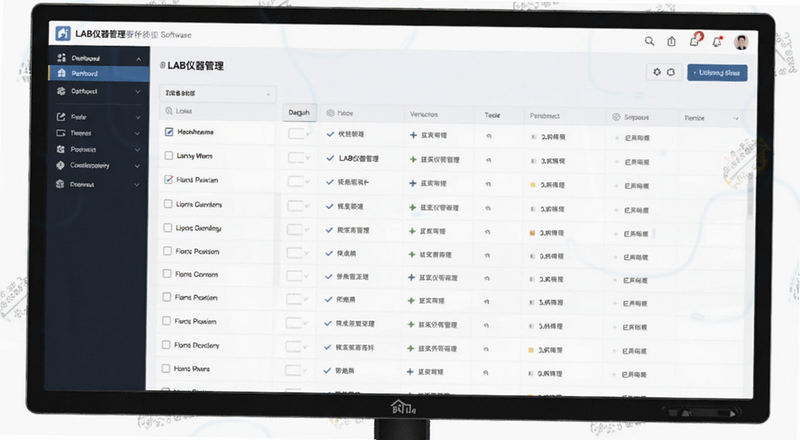Click the green plus icon in Lipoc Garnbray row
Viewport: 800px width, 440px height.
pos(412,231)
